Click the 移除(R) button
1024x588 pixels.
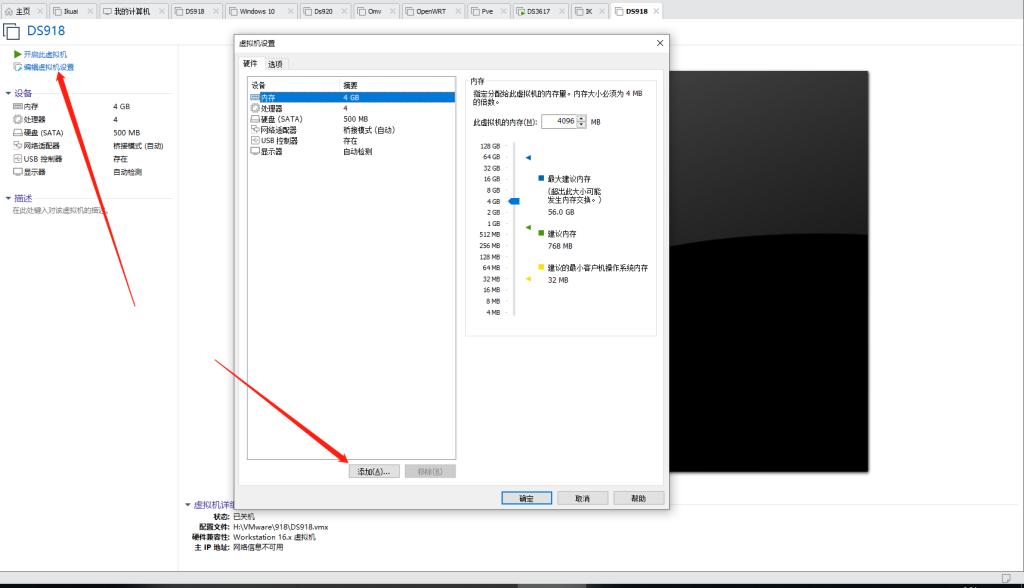coord(430,471)
